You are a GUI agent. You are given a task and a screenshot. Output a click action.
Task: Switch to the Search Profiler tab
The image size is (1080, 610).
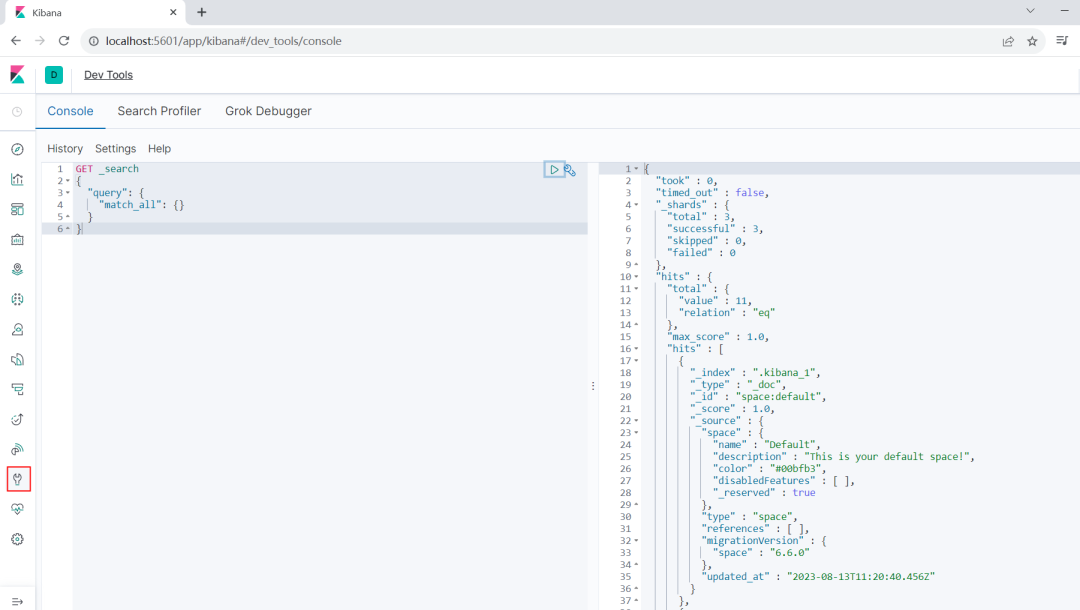[159, 111]
